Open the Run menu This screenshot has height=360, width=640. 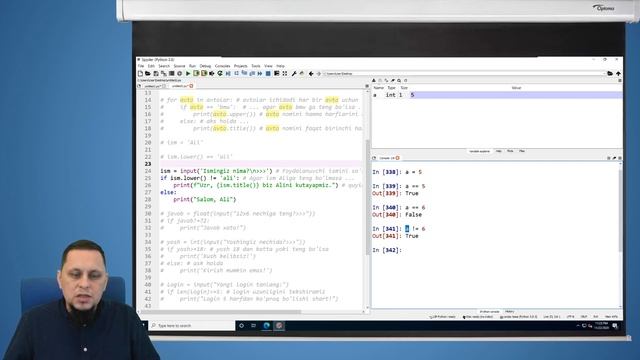[192, 66]
